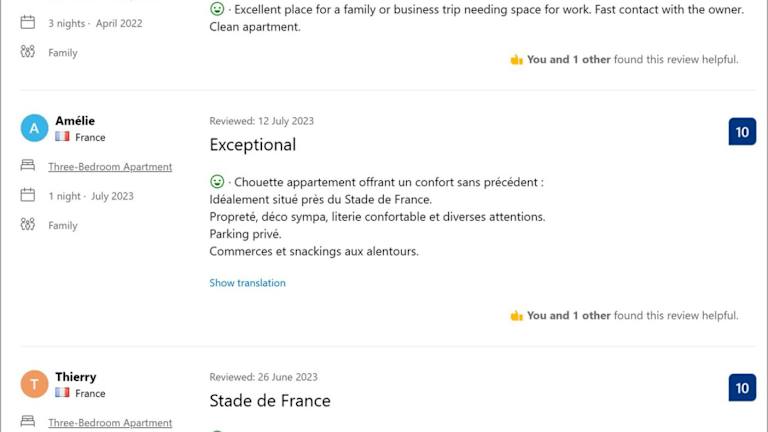768x432 pixels.
Task: Click calendar icon next to 1 night July 2023
Action: coord(28,196)
